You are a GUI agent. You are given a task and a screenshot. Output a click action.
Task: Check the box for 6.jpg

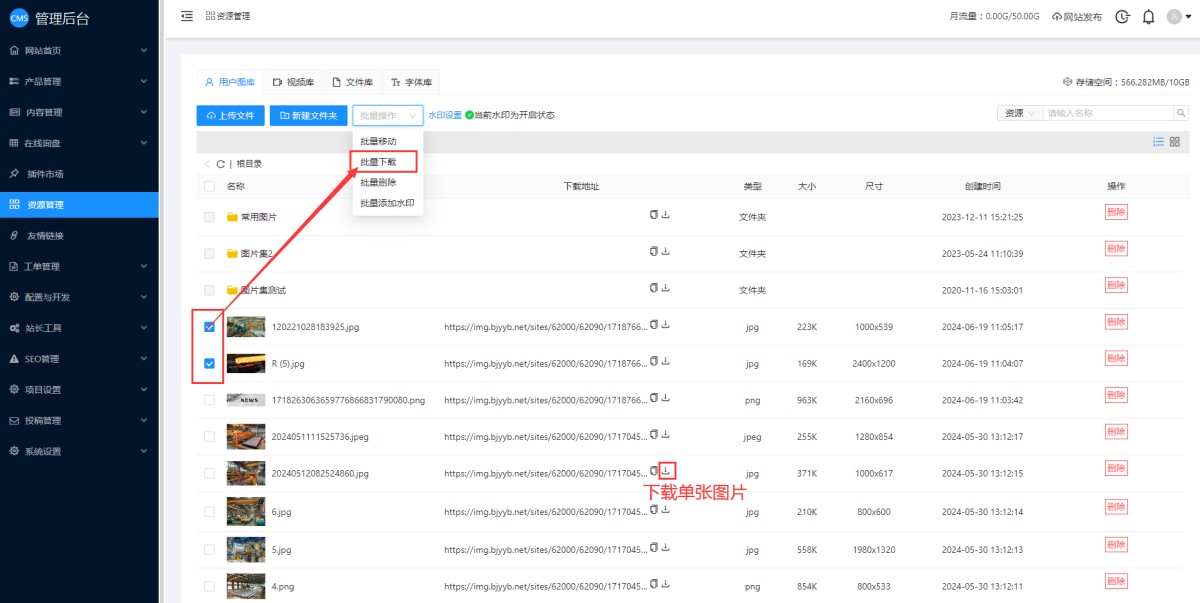209,513
